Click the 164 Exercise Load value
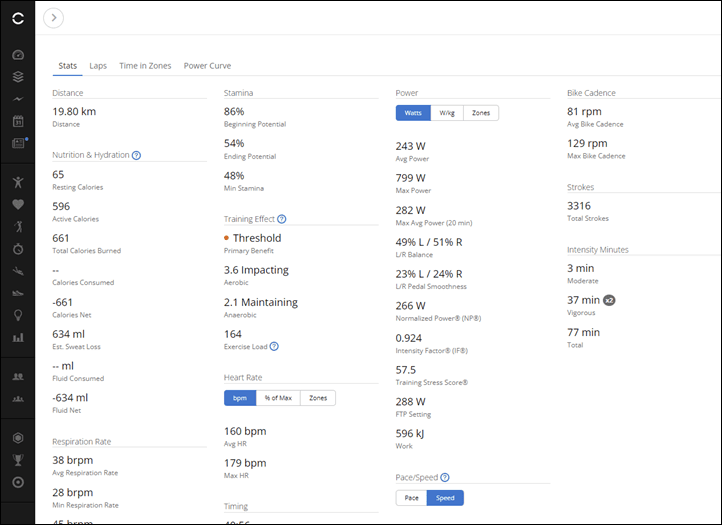 pos(233,334)
